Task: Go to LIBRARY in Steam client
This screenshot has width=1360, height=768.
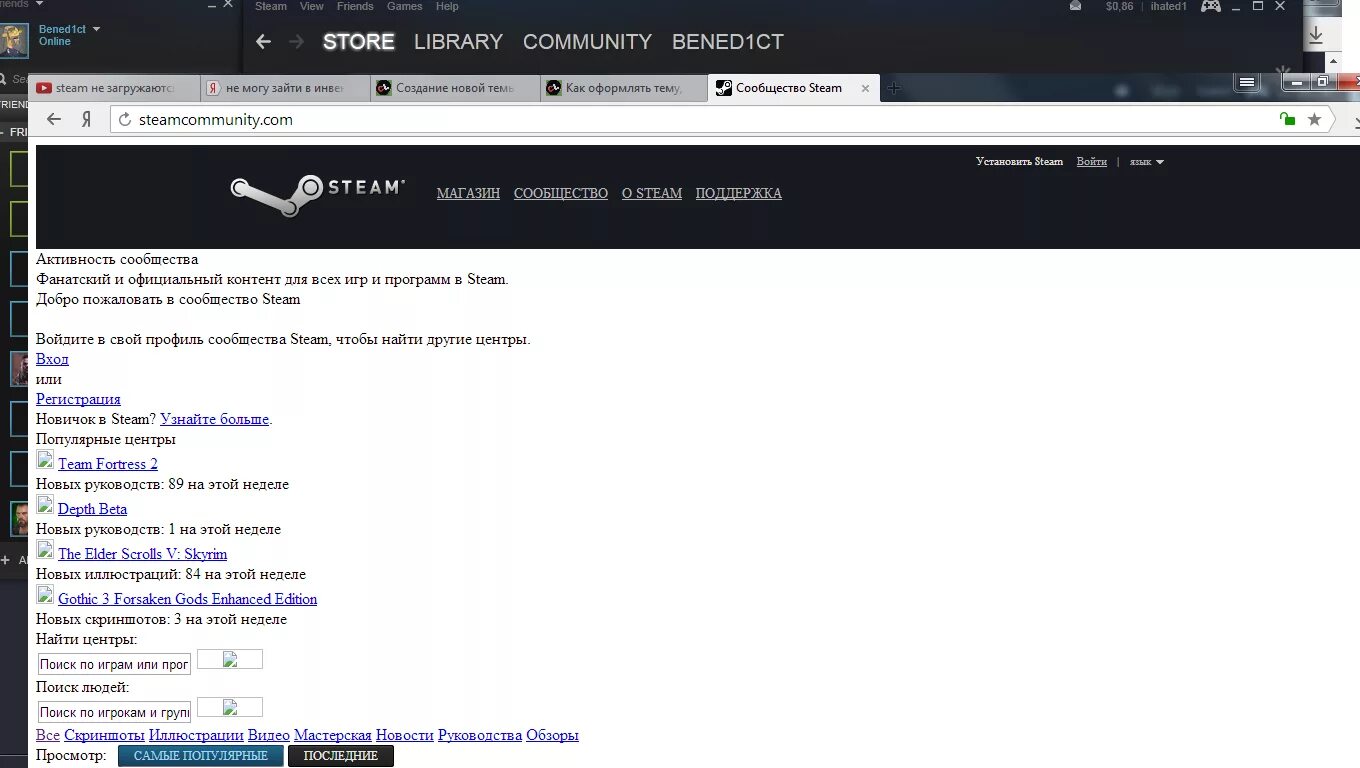Action: [458, 42]
